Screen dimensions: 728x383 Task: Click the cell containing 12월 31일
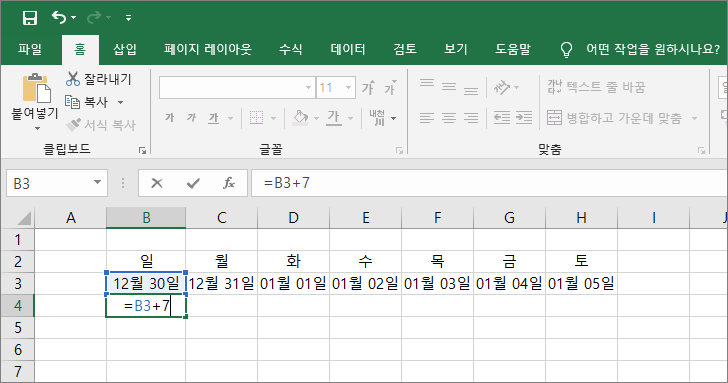[221, 283]
